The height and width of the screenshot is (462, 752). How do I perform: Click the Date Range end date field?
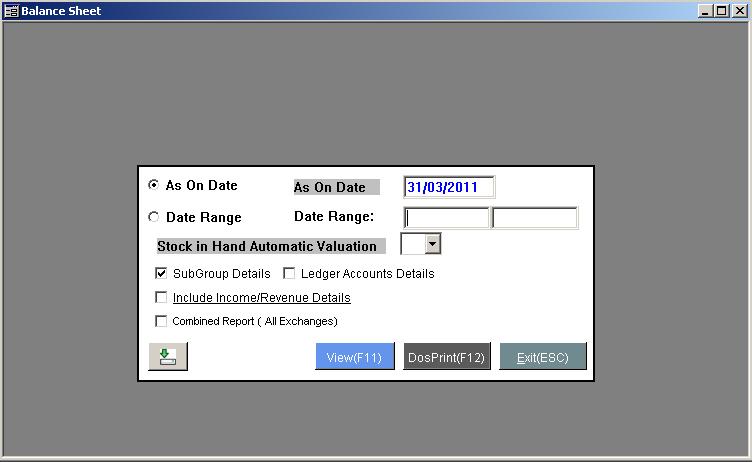tap(535, 218)
